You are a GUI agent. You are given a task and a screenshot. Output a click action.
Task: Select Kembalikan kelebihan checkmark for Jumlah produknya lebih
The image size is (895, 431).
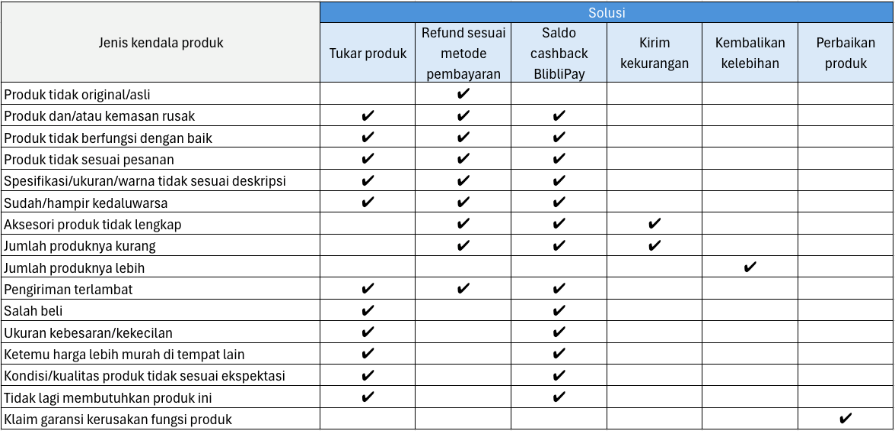pos(750,267)
